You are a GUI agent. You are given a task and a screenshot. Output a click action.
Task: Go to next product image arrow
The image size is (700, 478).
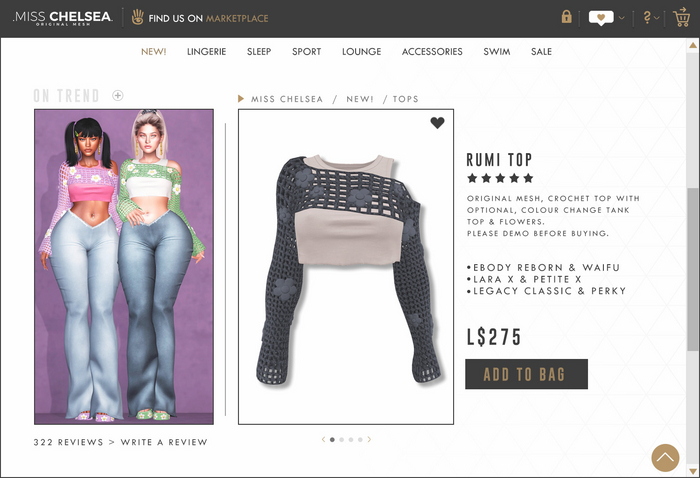point(369,440)
